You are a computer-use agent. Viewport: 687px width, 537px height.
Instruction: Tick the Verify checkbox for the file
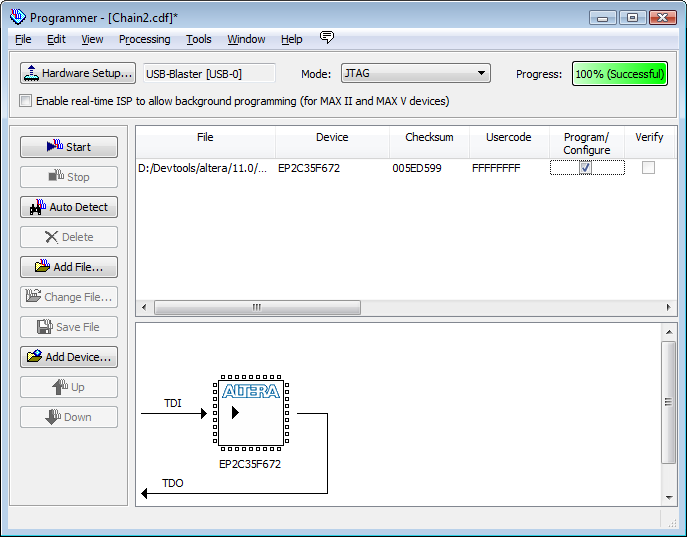(x=648, y=168)
